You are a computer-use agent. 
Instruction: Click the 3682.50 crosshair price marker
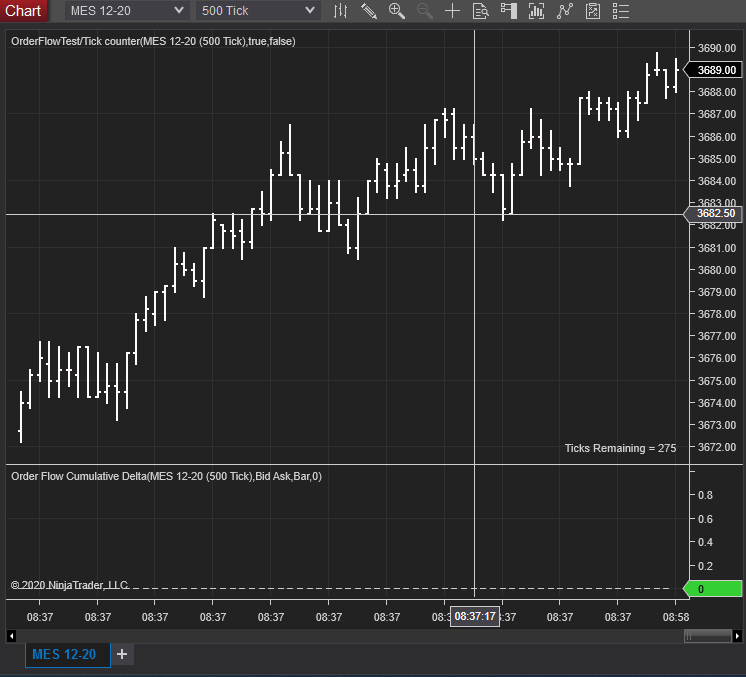713,214
